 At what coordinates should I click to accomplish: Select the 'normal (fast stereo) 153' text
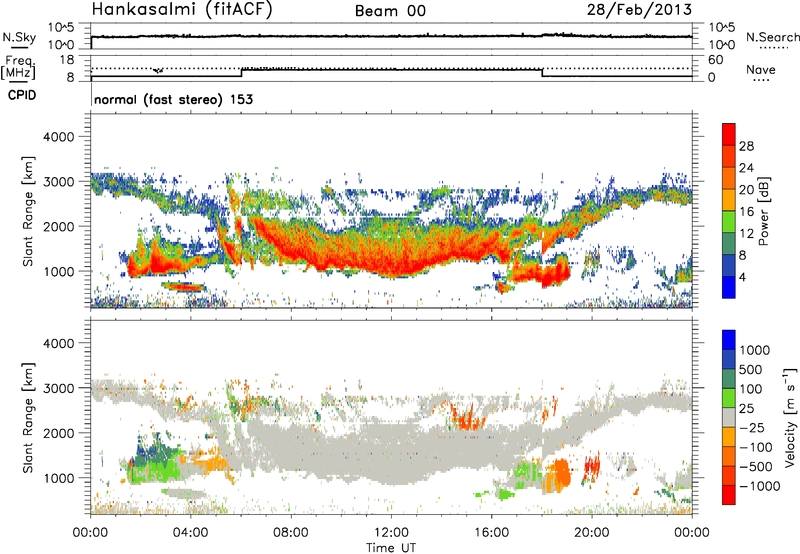tap(173, 99)
